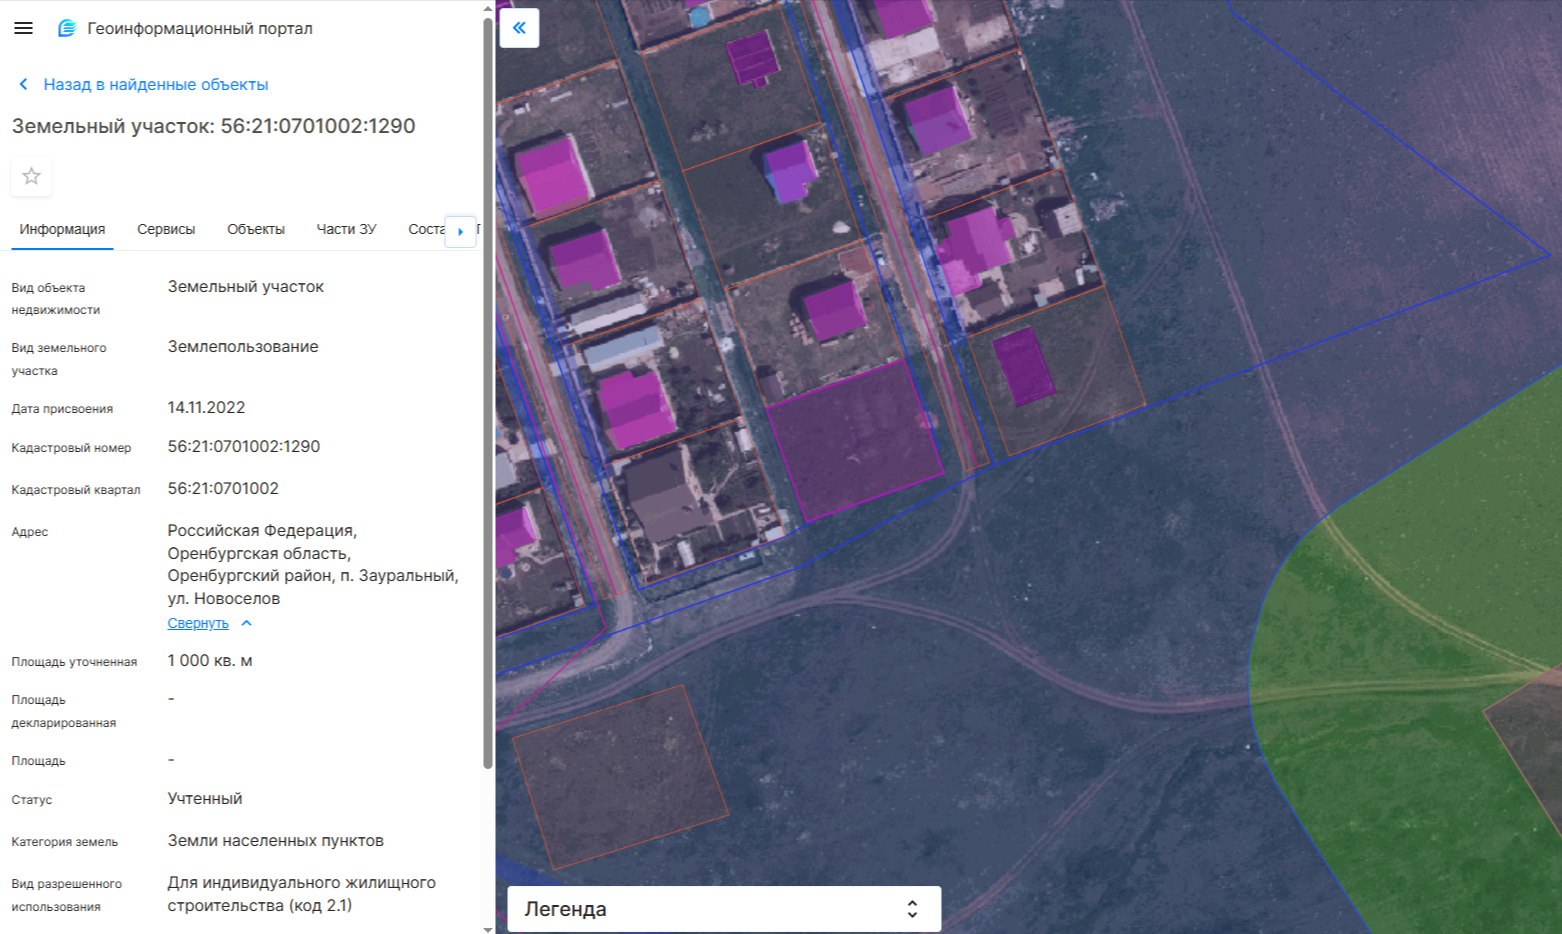The width and height of the screenshot is (1562, 934).
Task: Click the partially hidden Состав tab
Action: click(x=426, y=229)
